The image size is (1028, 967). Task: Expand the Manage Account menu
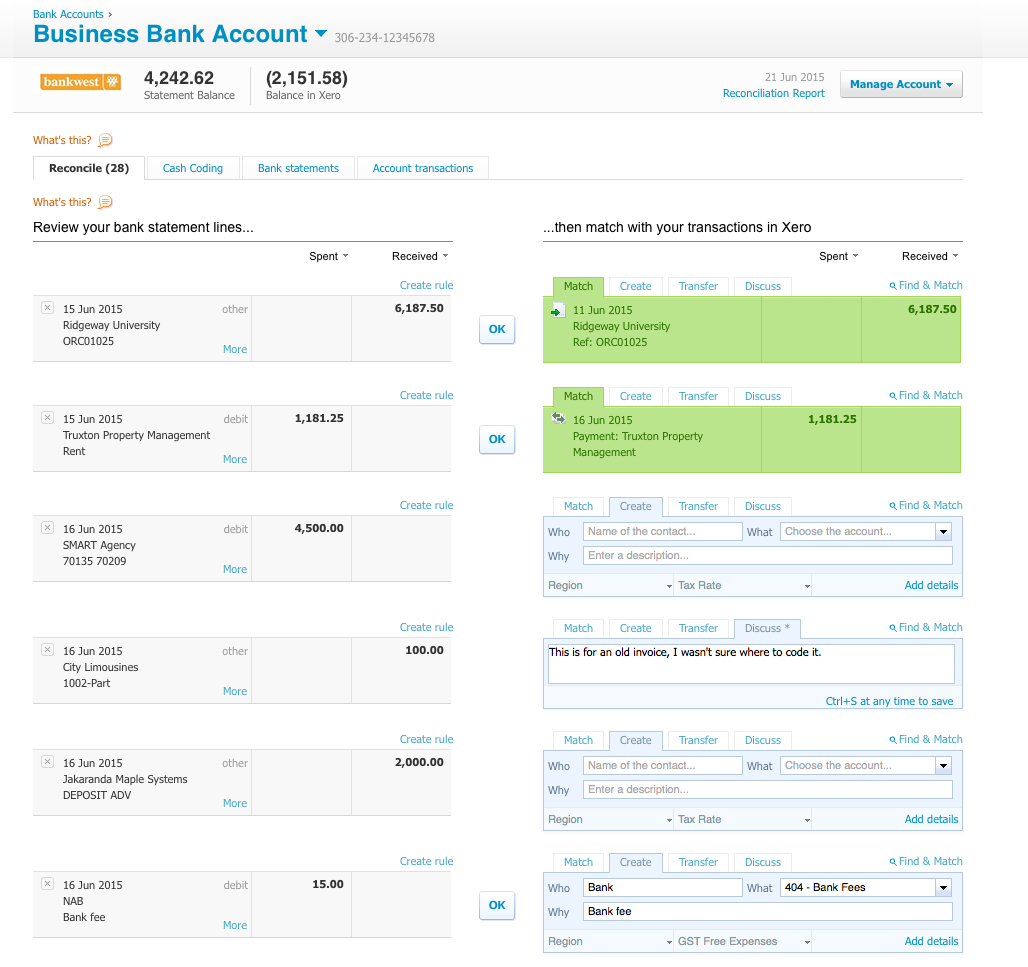coord(901,84)
